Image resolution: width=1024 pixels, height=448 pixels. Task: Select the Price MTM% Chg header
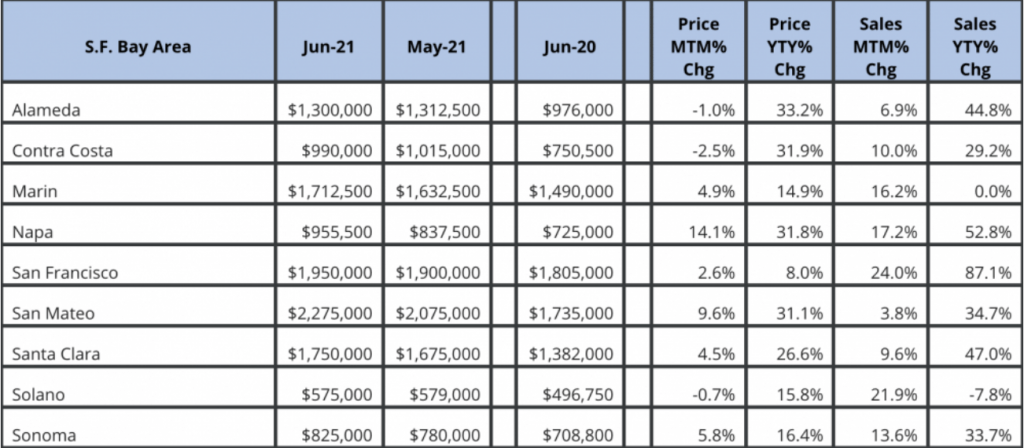(x=699, y=45)
